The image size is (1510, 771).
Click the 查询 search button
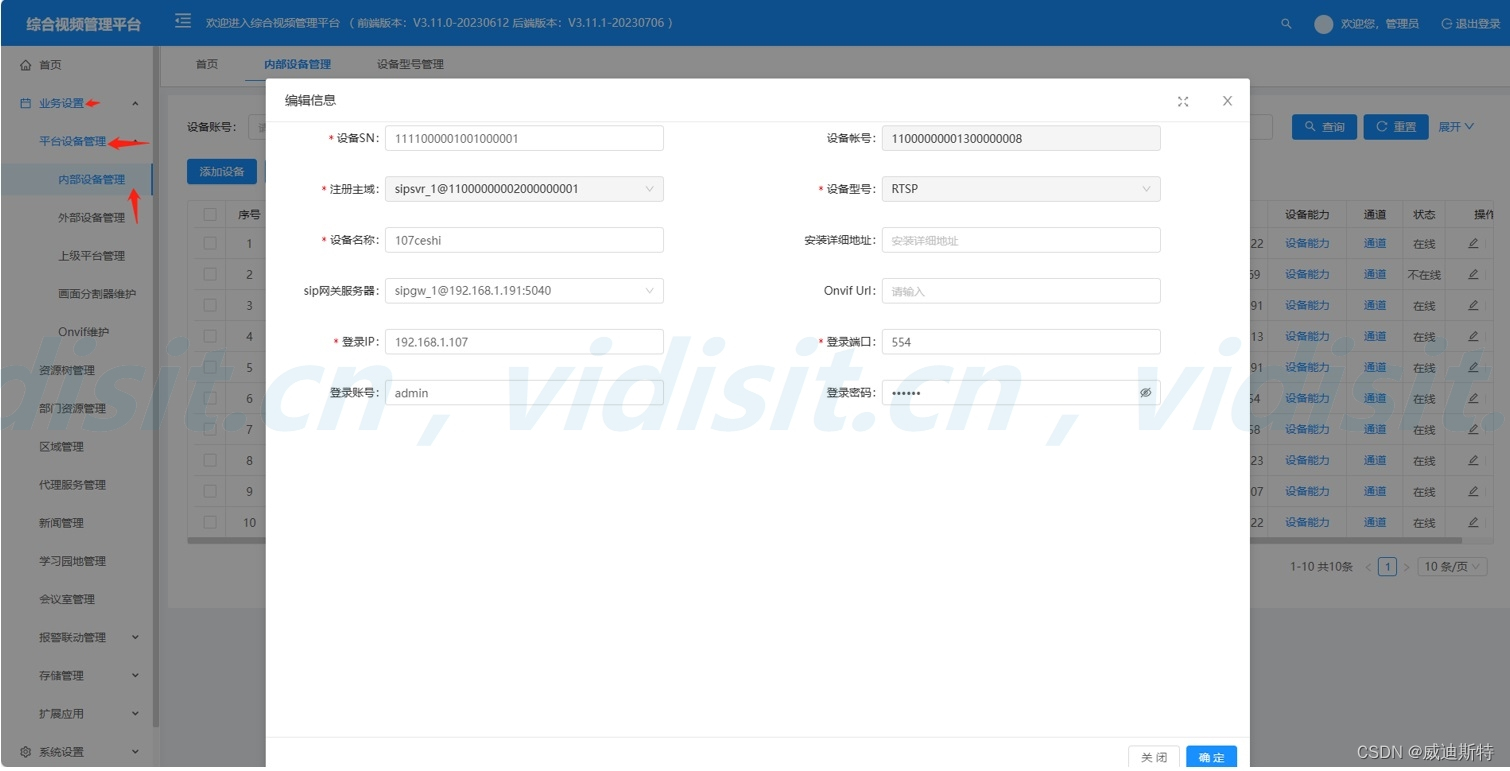(1324, 127)
